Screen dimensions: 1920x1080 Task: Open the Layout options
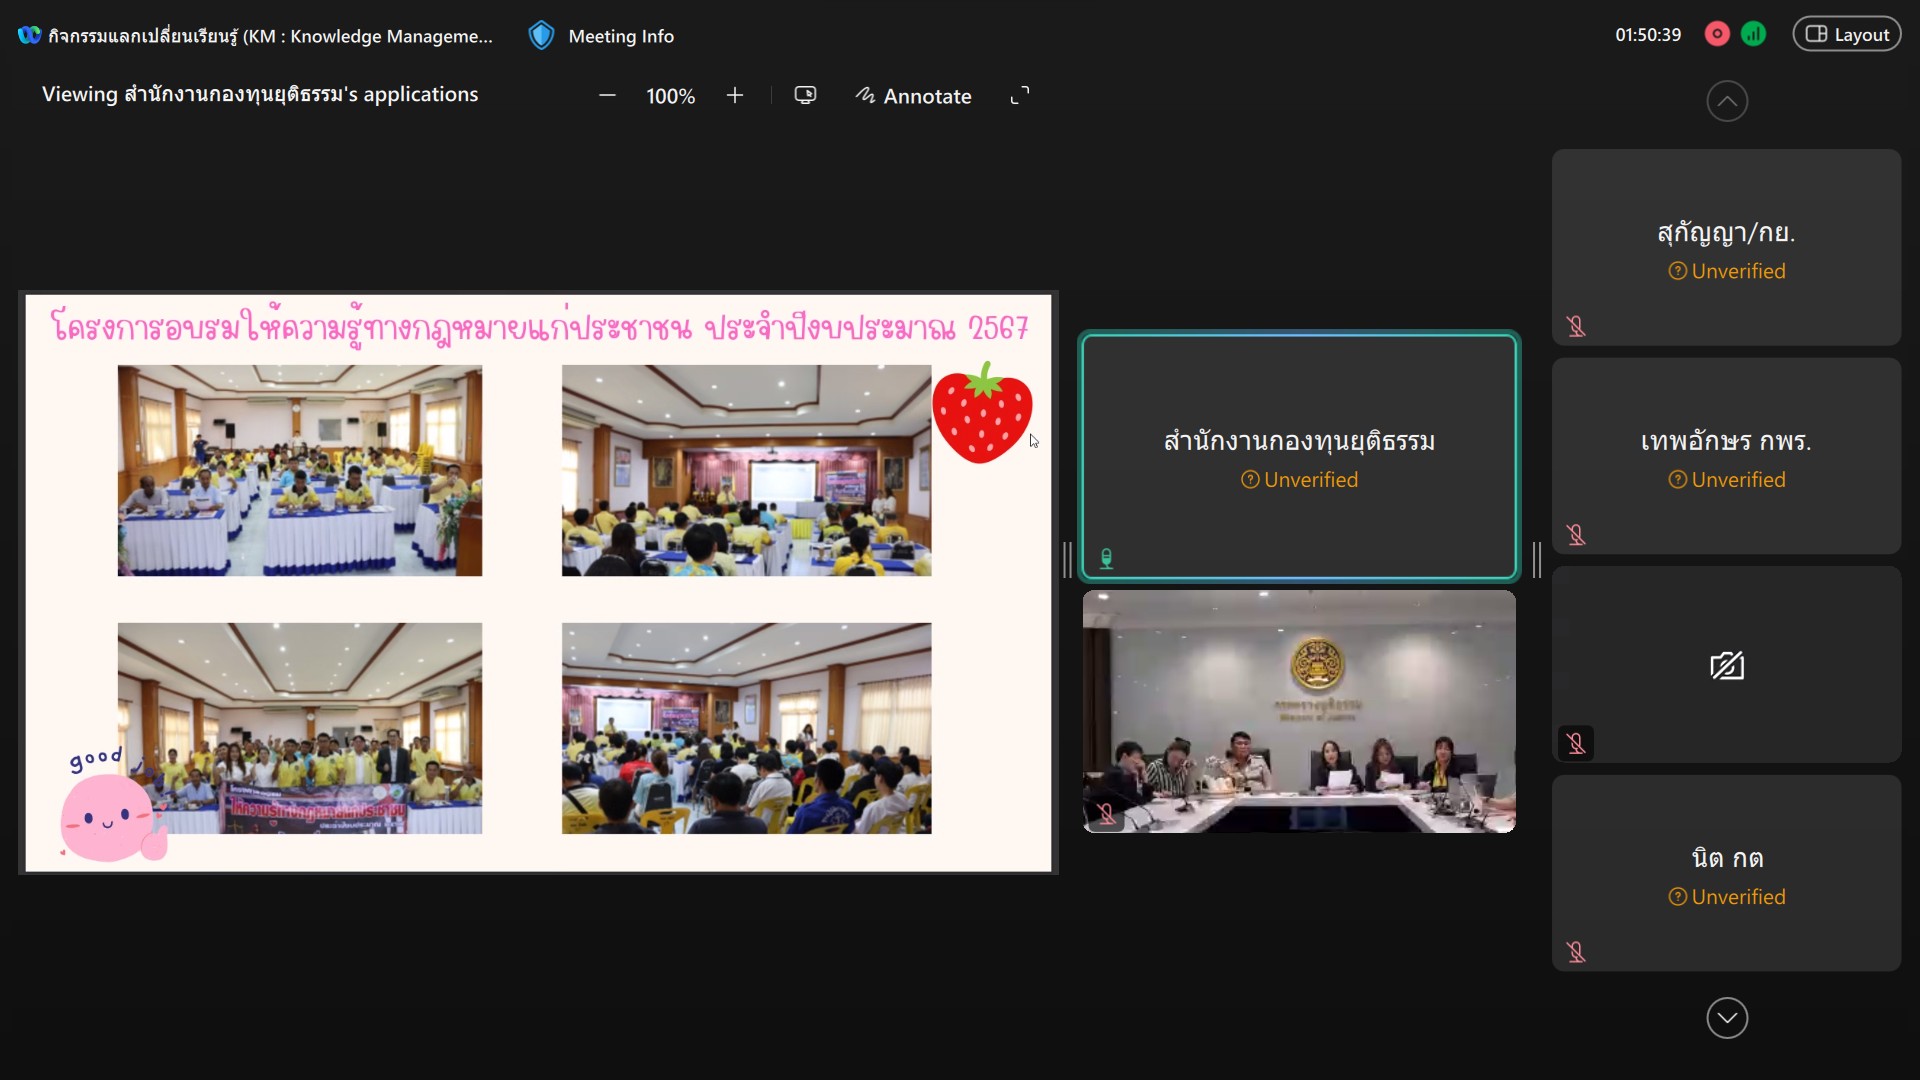pos(1847,34)
